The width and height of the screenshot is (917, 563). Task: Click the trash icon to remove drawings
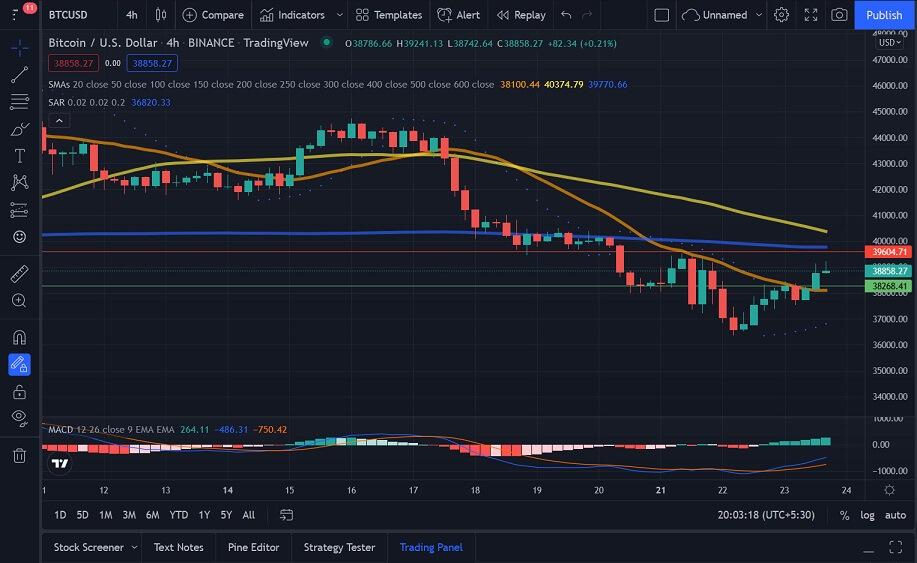point(19,456)
